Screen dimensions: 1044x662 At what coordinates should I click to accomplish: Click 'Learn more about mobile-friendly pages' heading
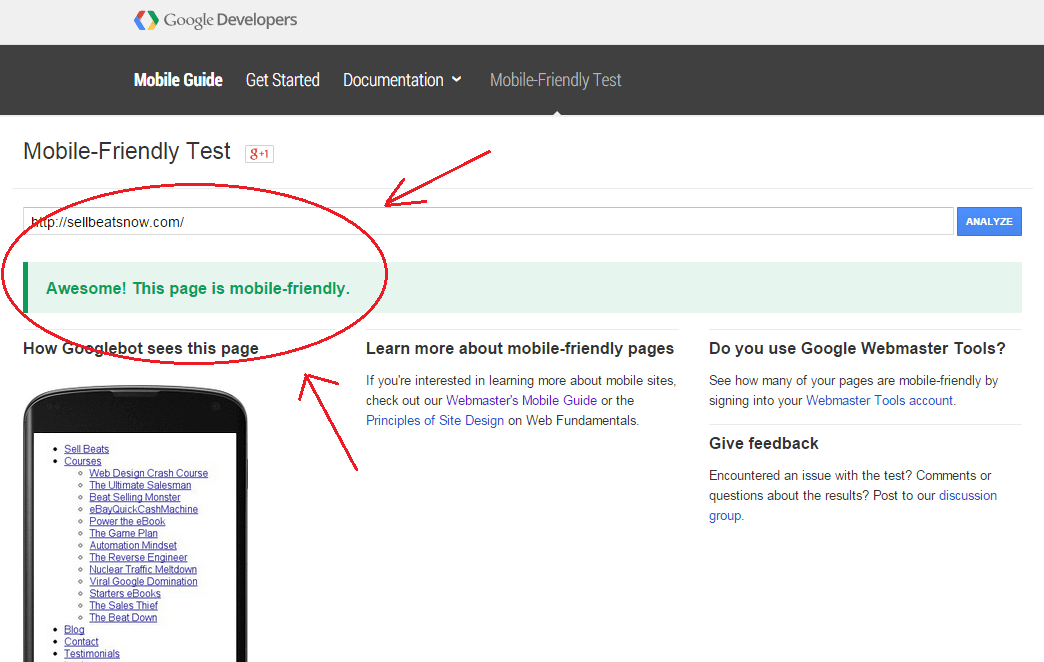click(520, 348)
